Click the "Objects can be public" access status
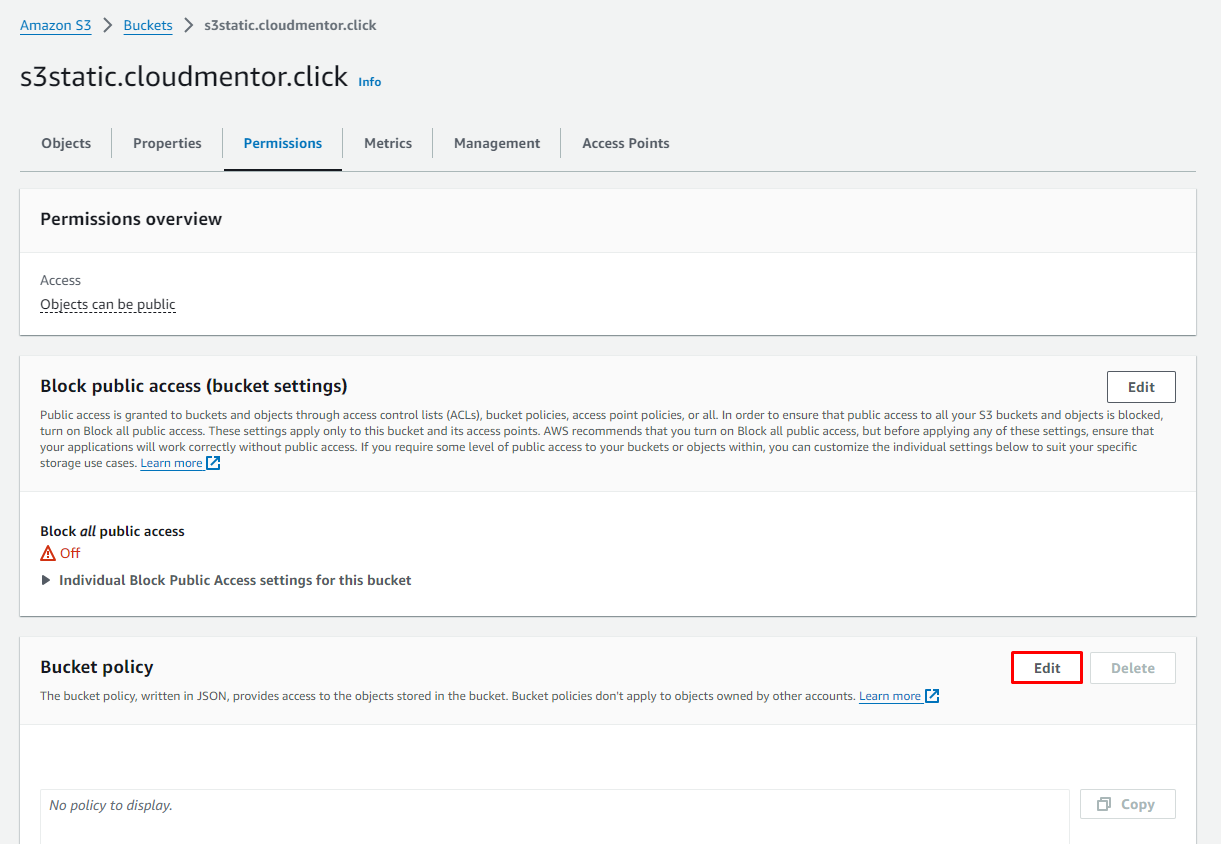This screenshot has width=1221, height=844. [x=108, y=304]
